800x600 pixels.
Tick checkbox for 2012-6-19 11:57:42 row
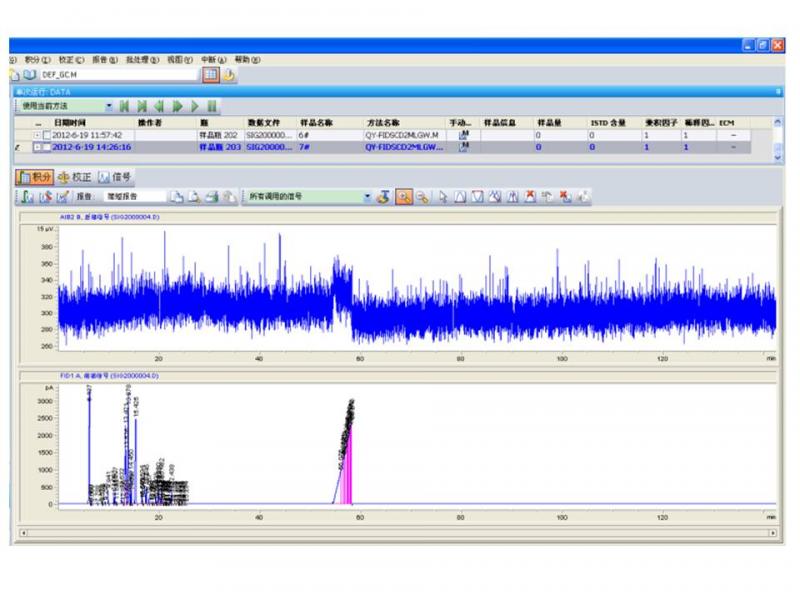click(x=46, y=134)
